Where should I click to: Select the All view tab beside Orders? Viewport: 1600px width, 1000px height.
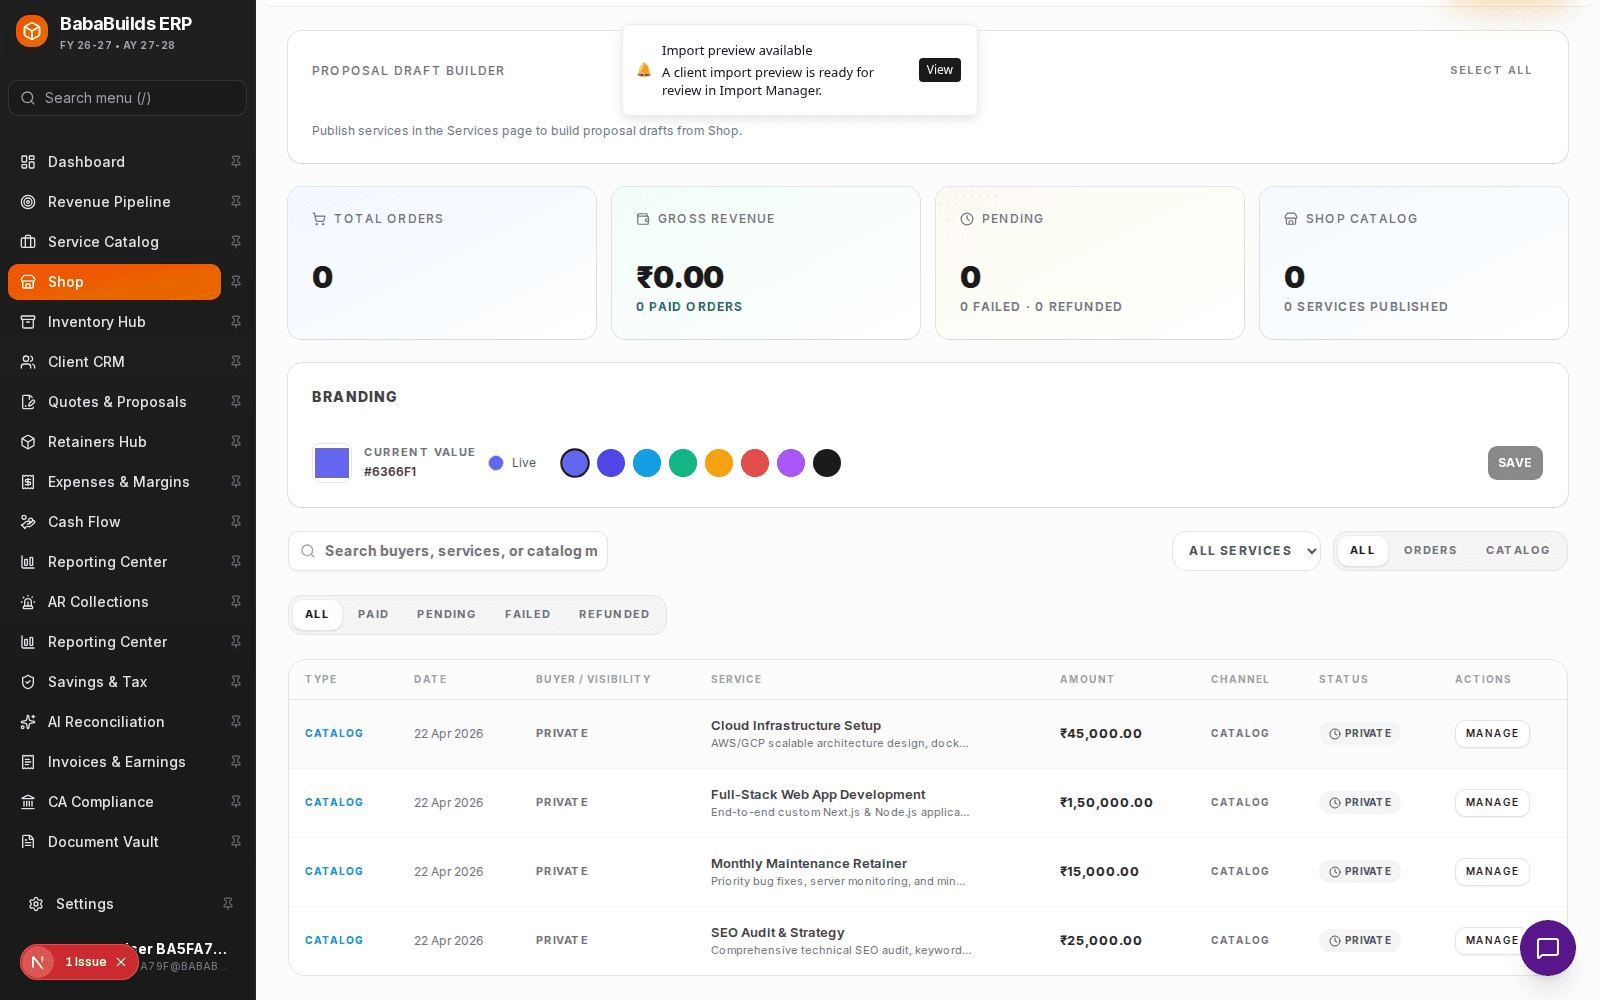(x=1363, y=551)
